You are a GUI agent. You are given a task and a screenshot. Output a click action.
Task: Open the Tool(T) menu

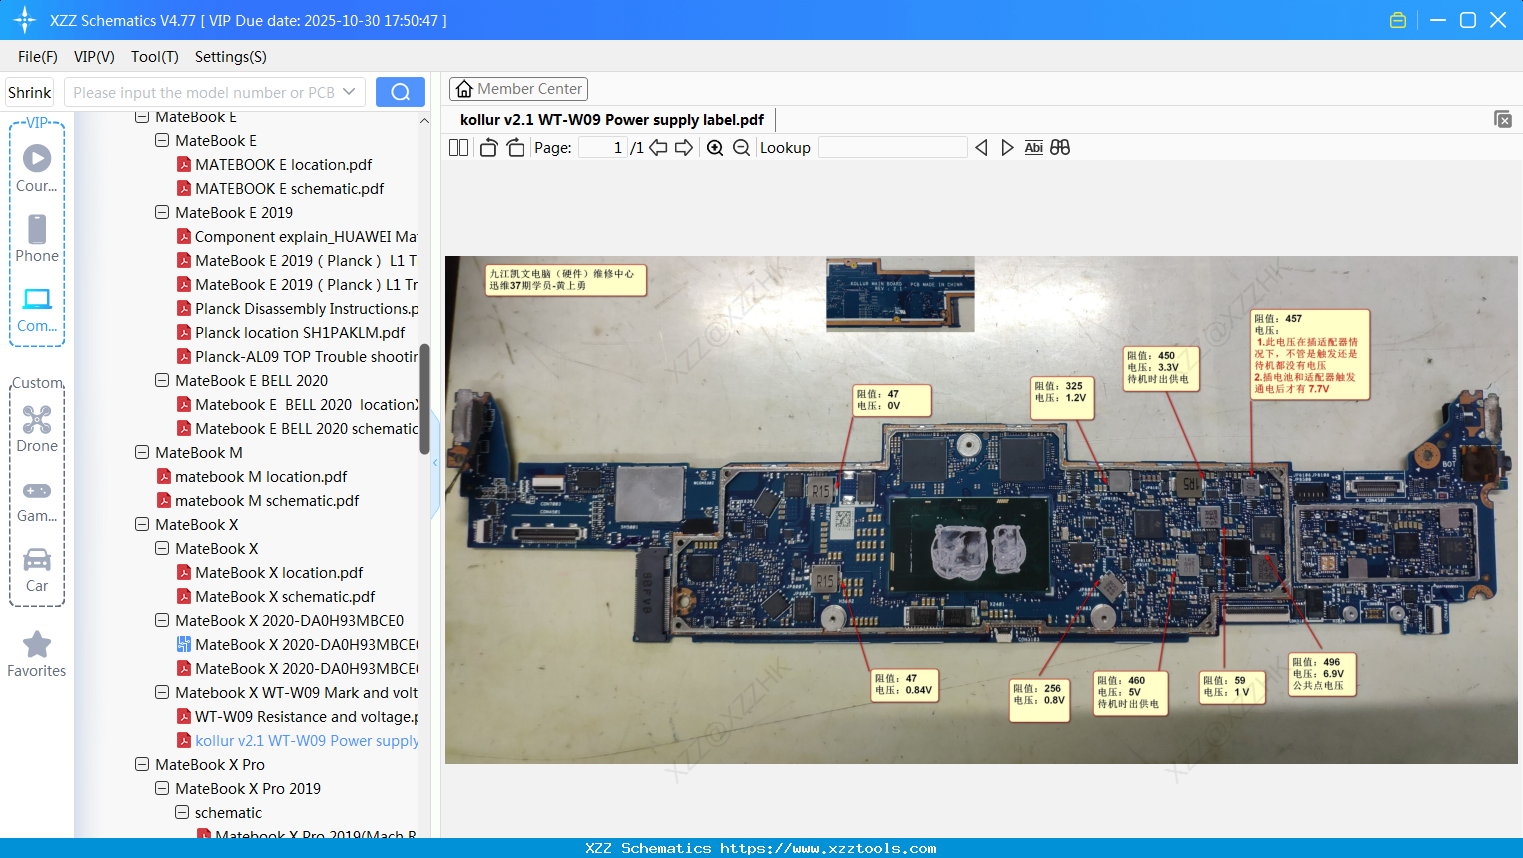(x=155, y=57)
